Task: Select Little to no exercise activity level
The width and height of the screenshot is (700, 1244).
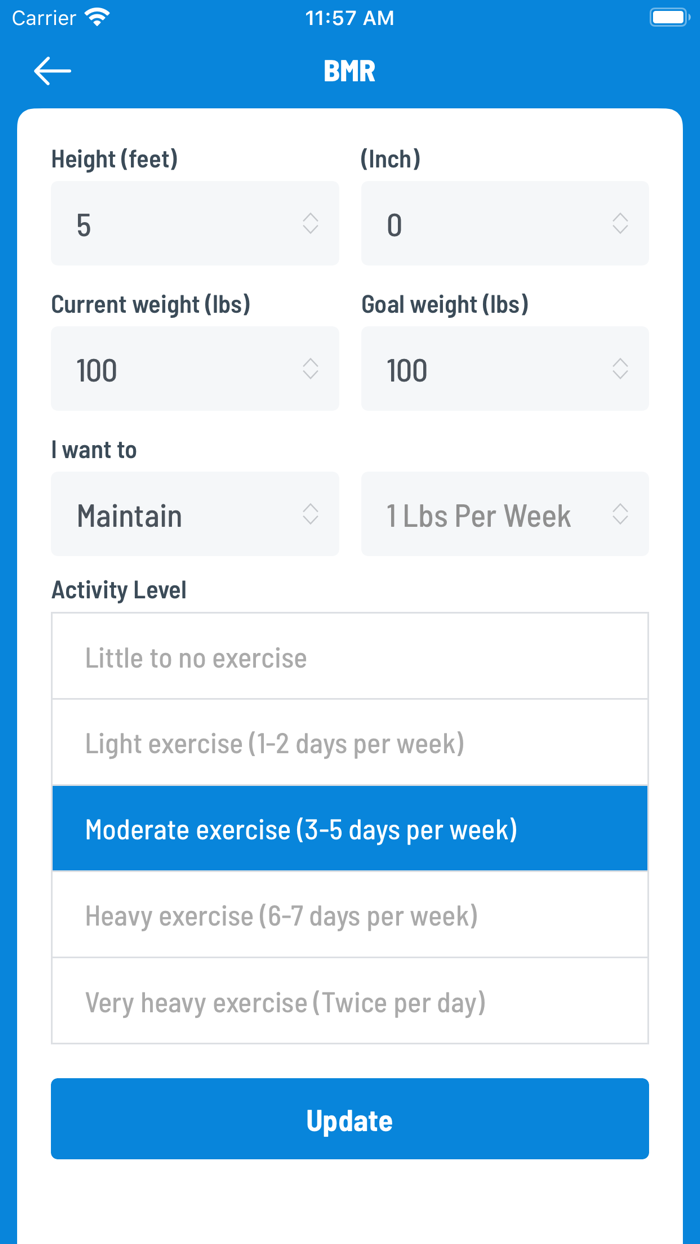Action: (x=350, y=656)
